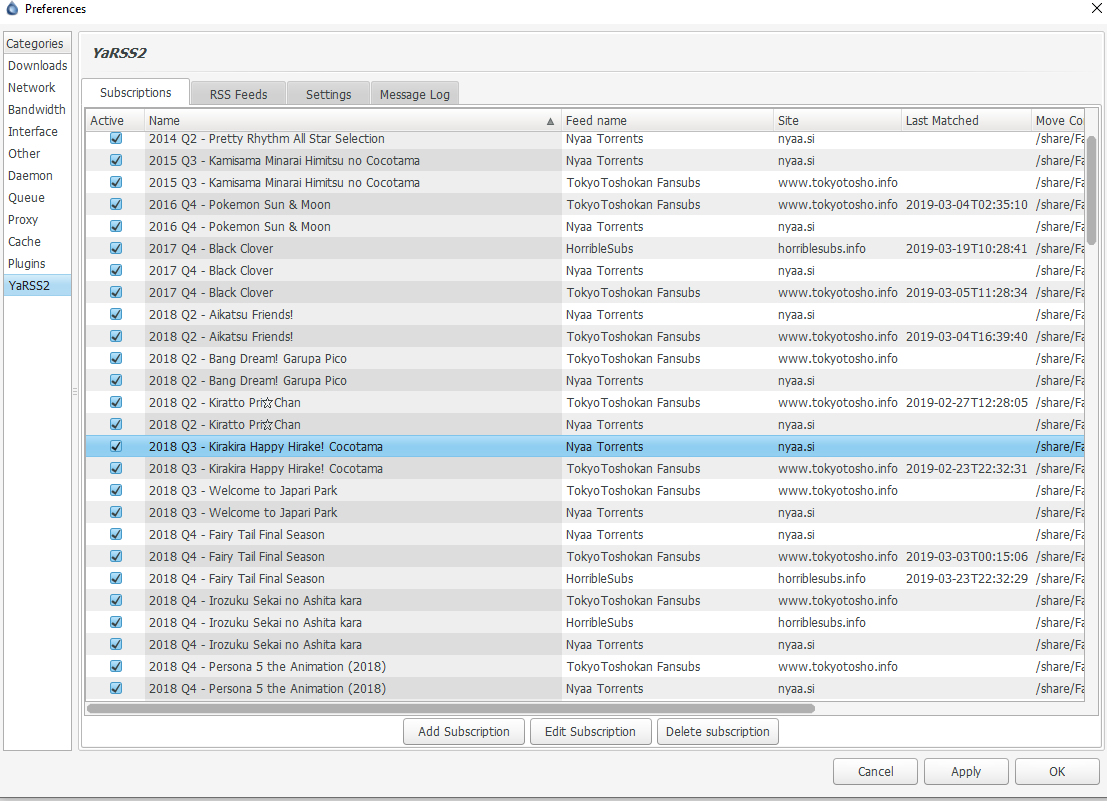Select the Other category
The image size is (1107, 801).
[x=37, y=153]
